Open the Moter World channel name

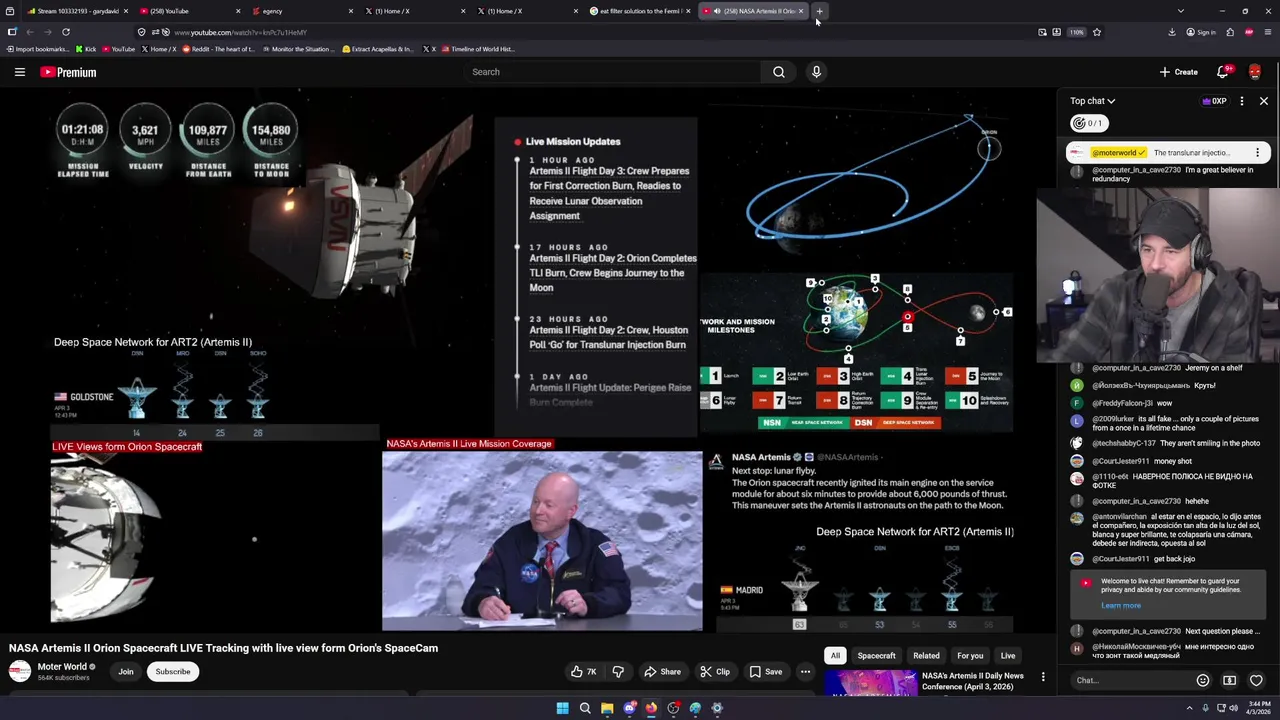(62, 667)
